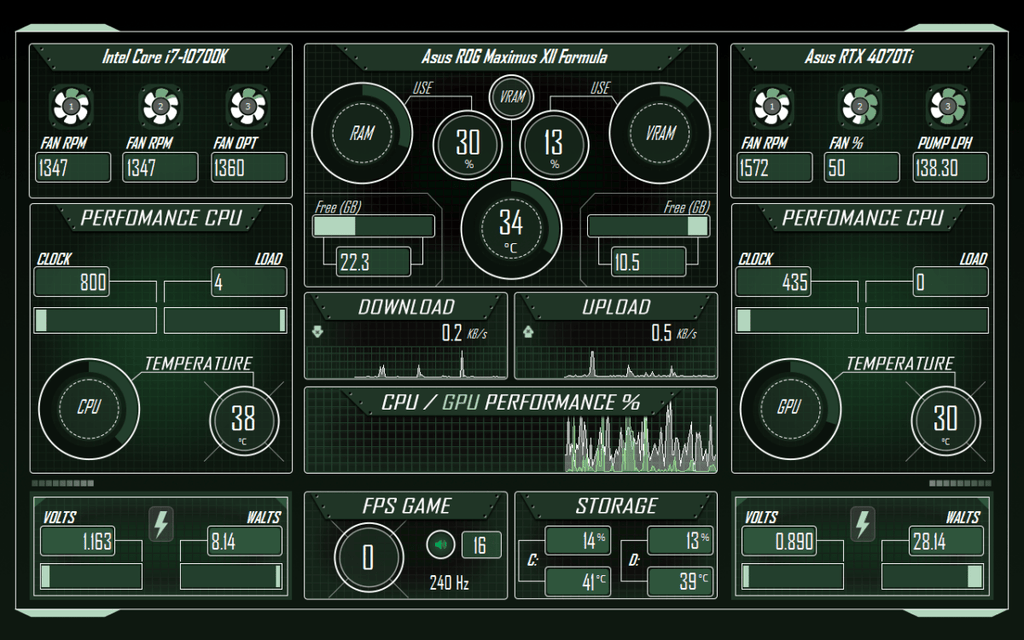Click the lightning bolt icon in CPU power panel

click(x=161, y=523)
